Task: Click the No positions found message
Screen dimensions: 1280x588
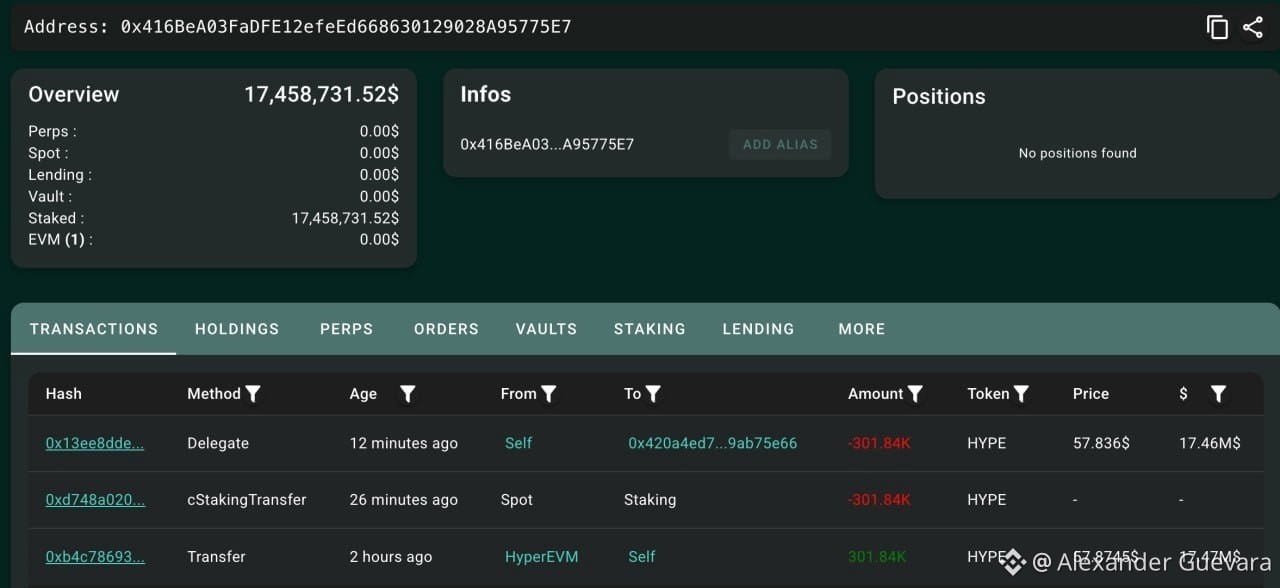Action: 1078,153
